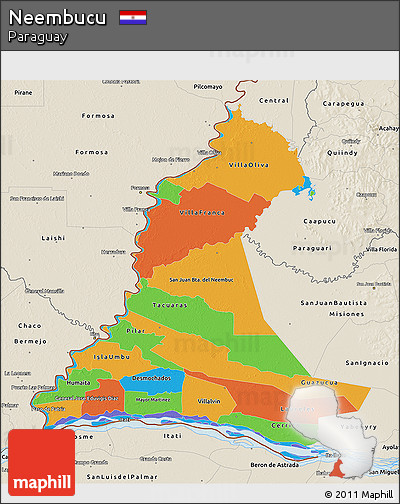
Task: Click the Laishi label
Action: pos(53,238)
